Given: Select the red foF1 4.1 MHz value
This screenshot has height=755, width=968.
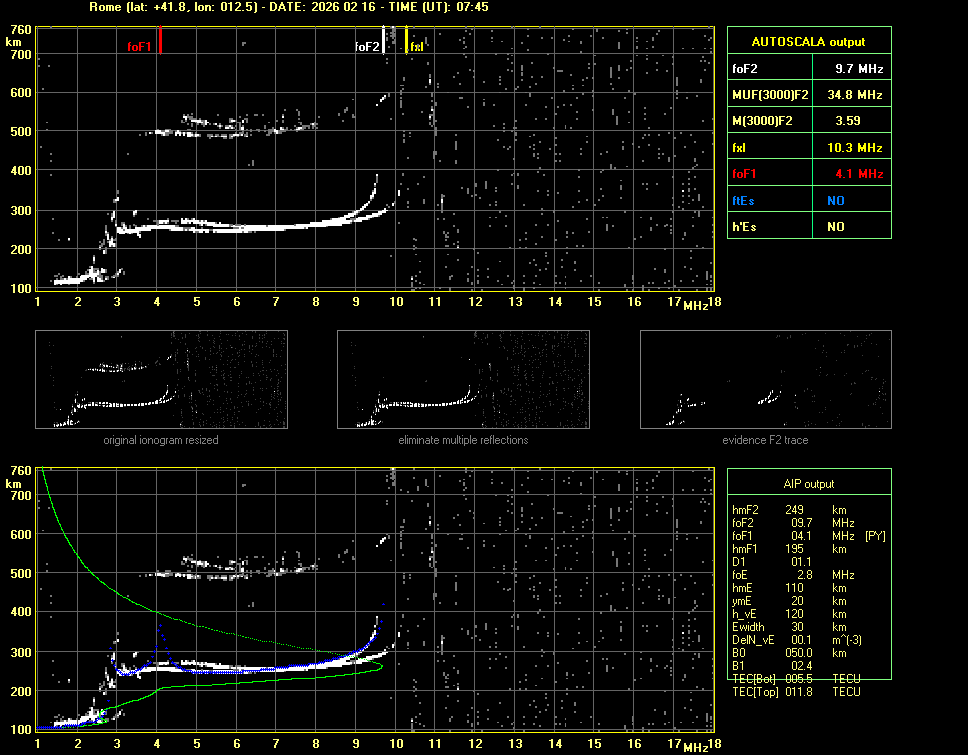Looking at the screenshot, I should click(x=859, y=174).
